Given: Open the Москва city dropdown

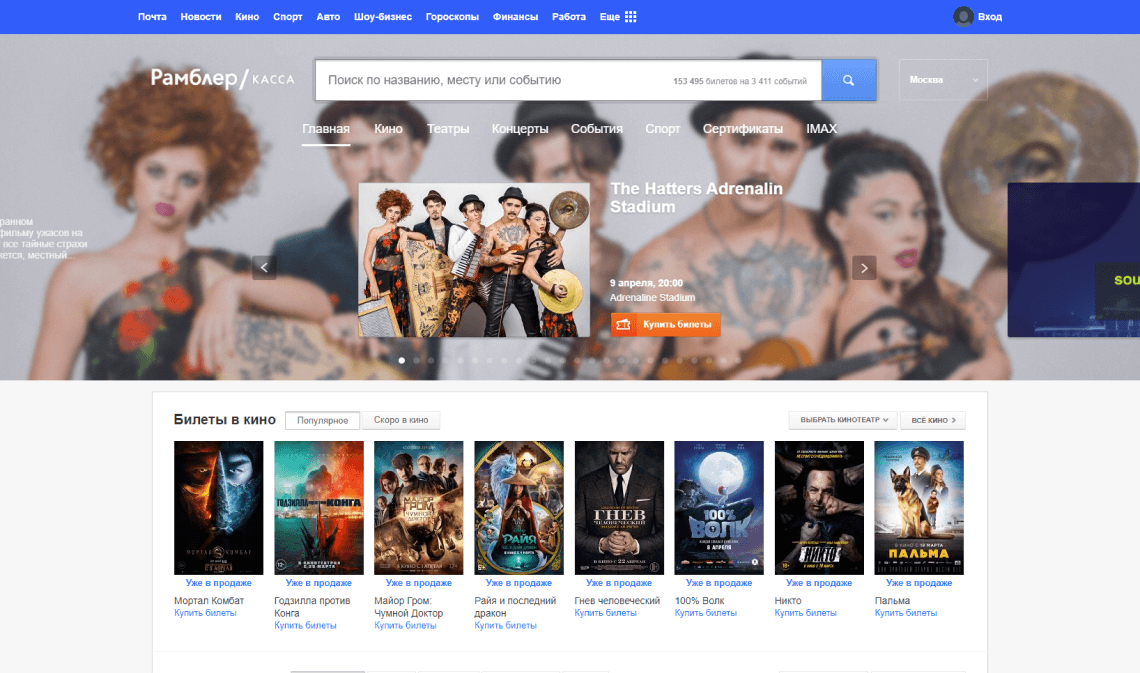Looking at the screenshot, I should coord(943,80).
